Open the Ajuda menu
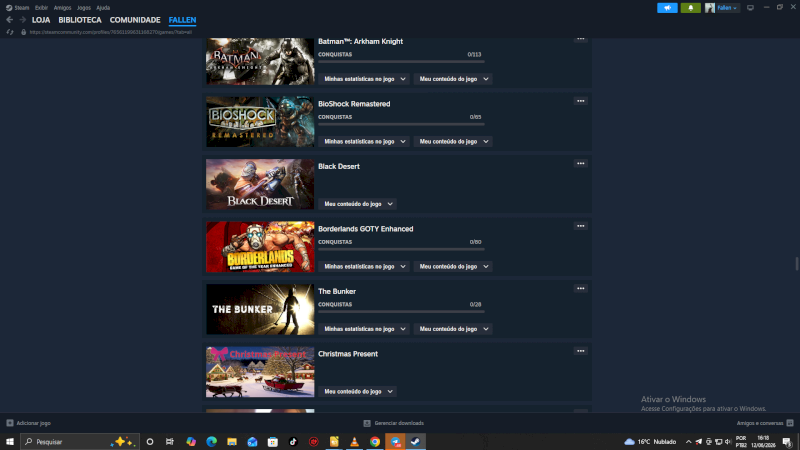This screenshot has width=800, height=450. pos(103,8)
